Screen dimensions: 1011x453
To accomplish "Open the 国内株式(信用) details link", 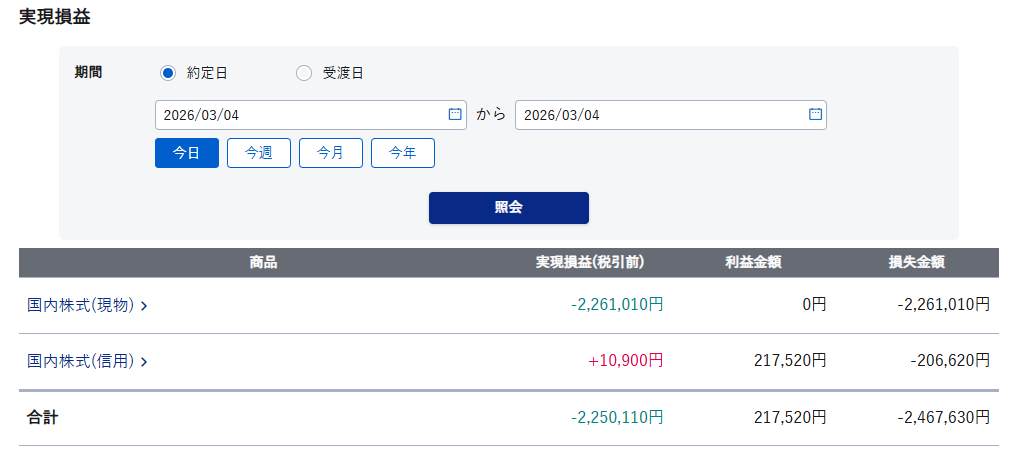I will pos(81,361).
